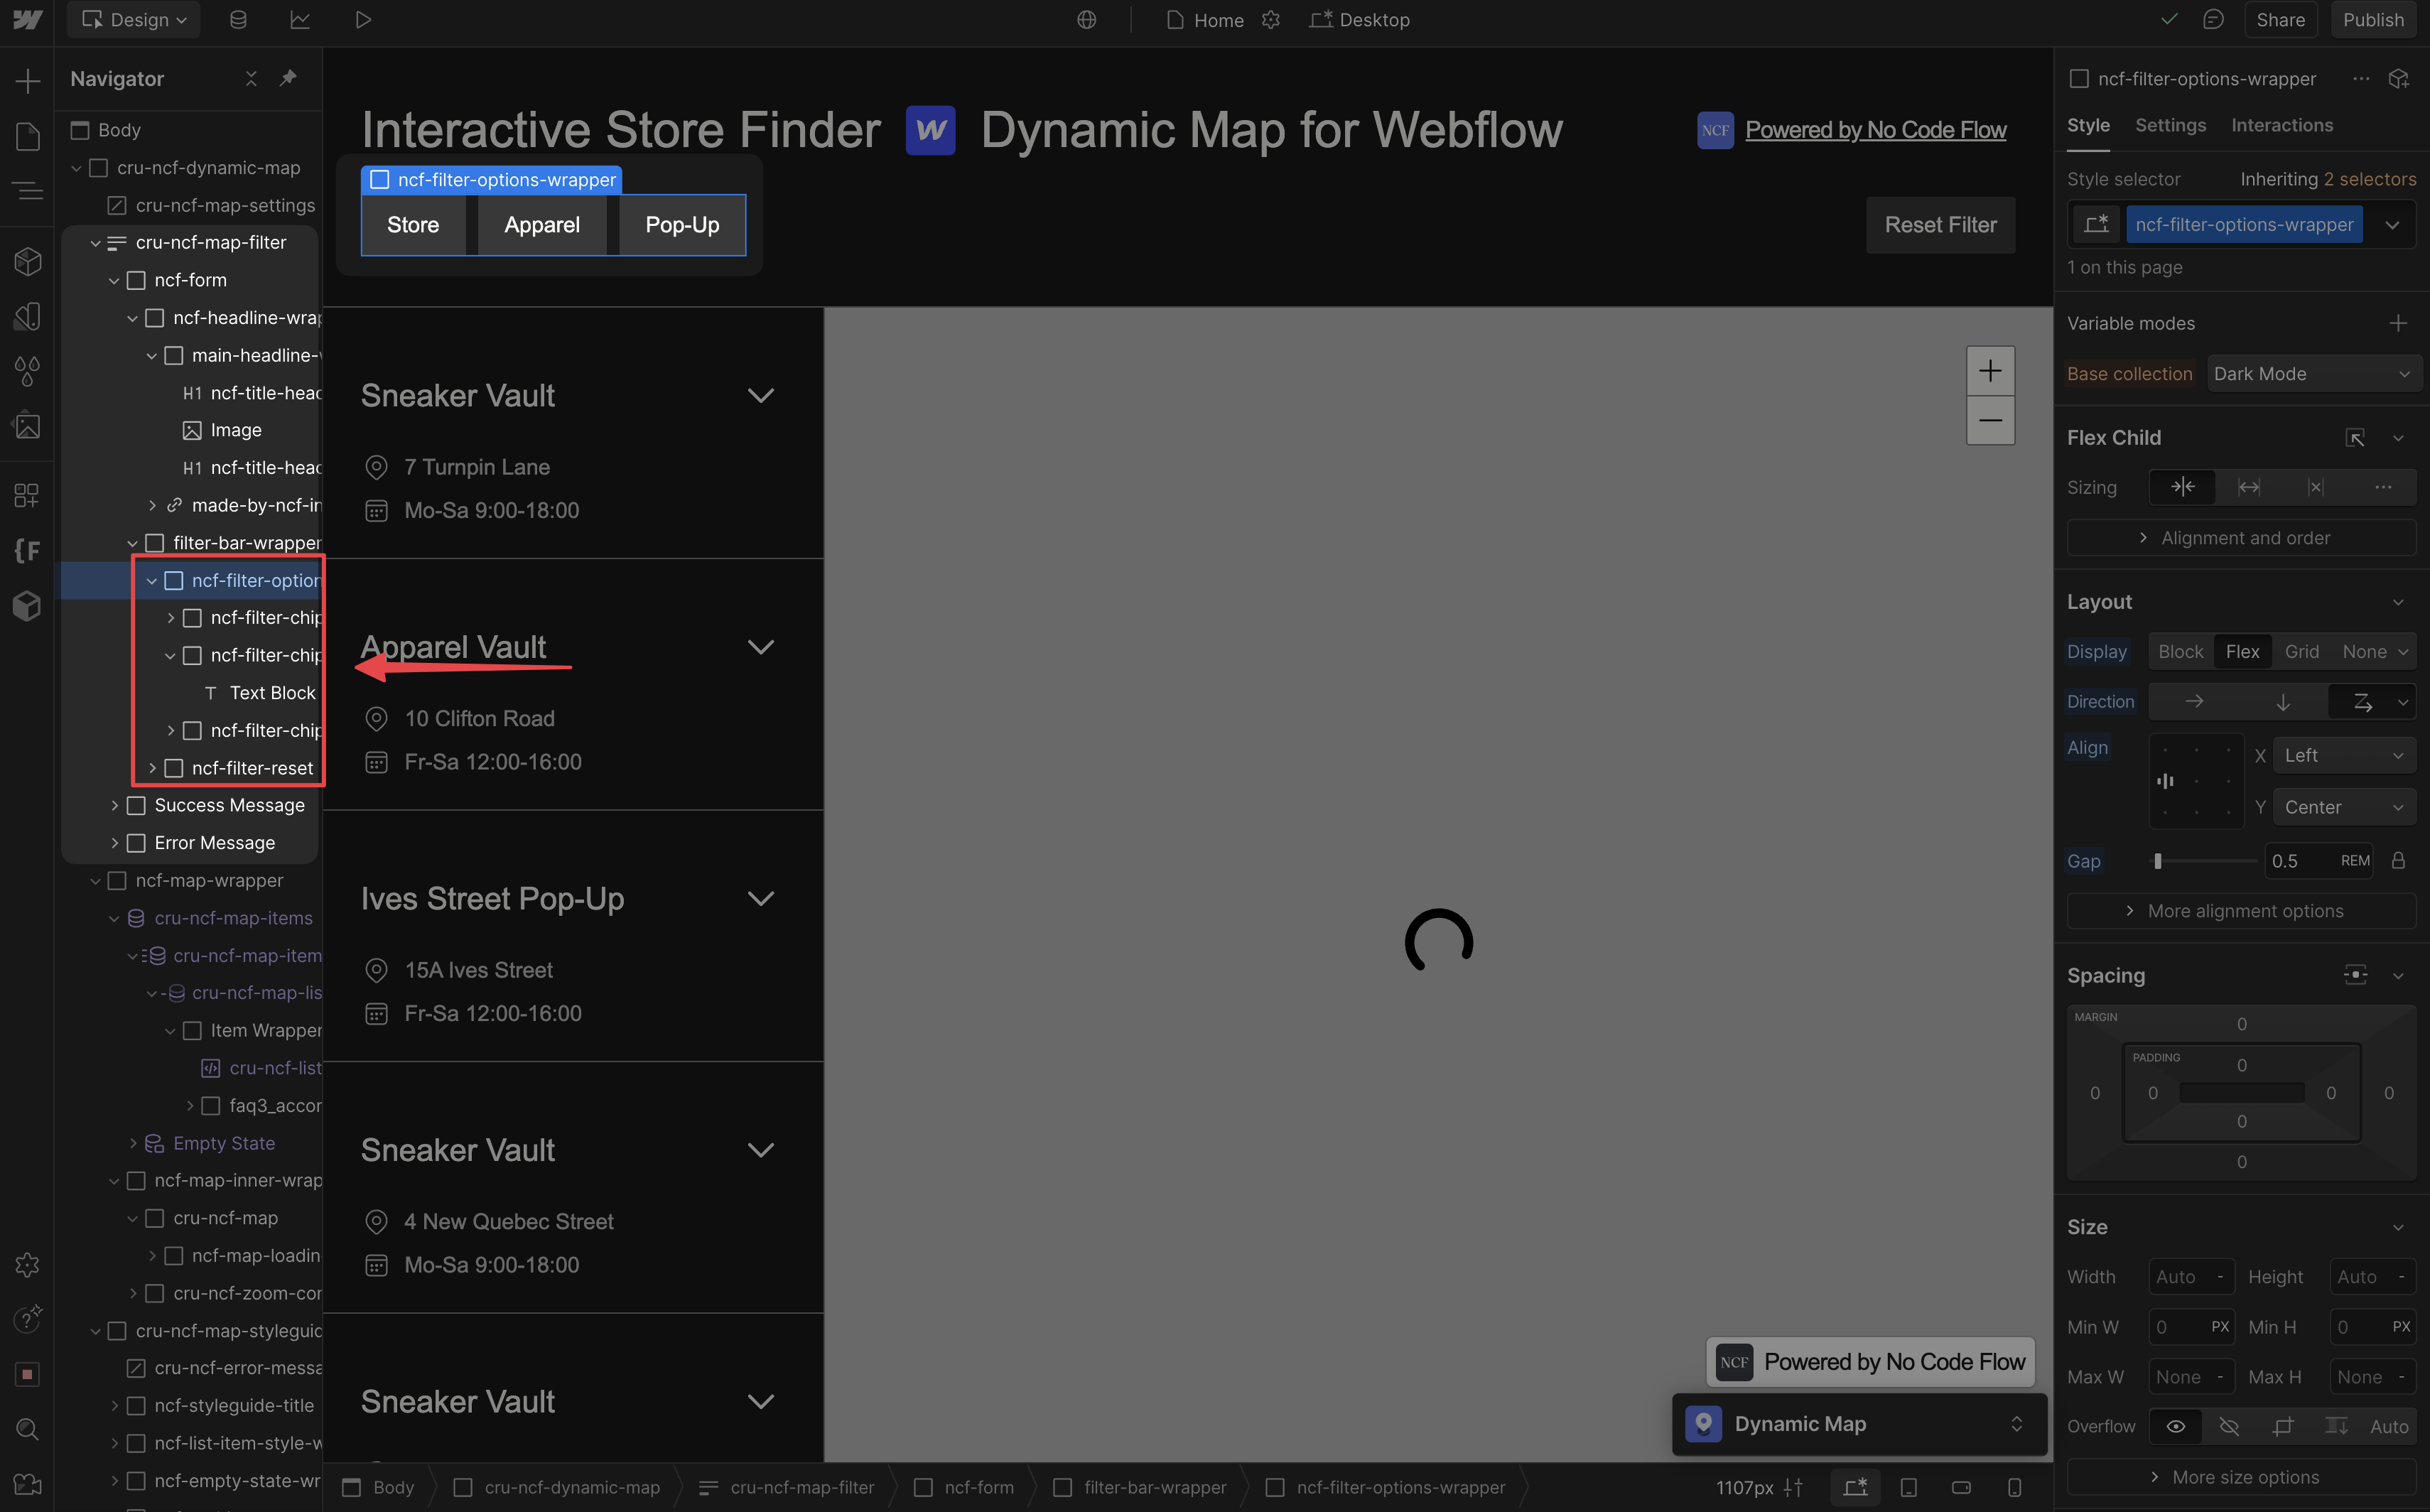This screenshot has height=1512, width=2430.
Task: Set Flex Child sizing to grow
Action: point(2249,487)
